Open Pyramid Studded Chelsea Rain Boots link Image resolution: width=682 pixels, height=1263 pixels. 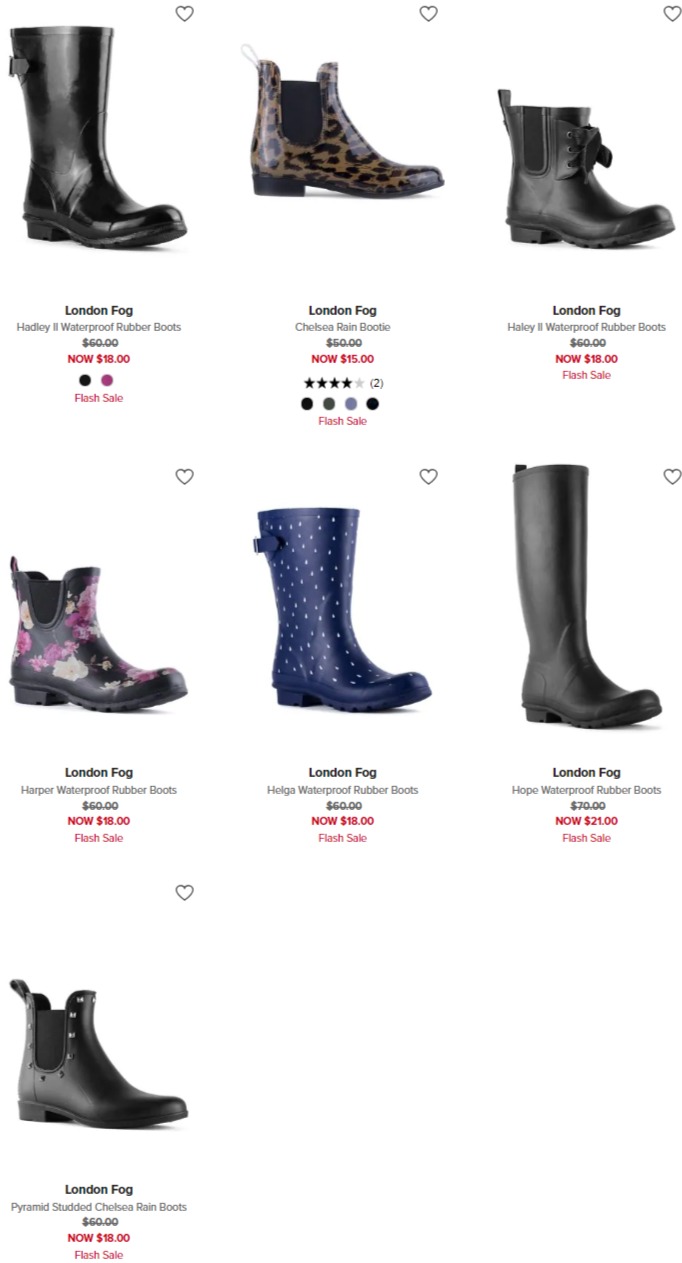point(99,1207)
